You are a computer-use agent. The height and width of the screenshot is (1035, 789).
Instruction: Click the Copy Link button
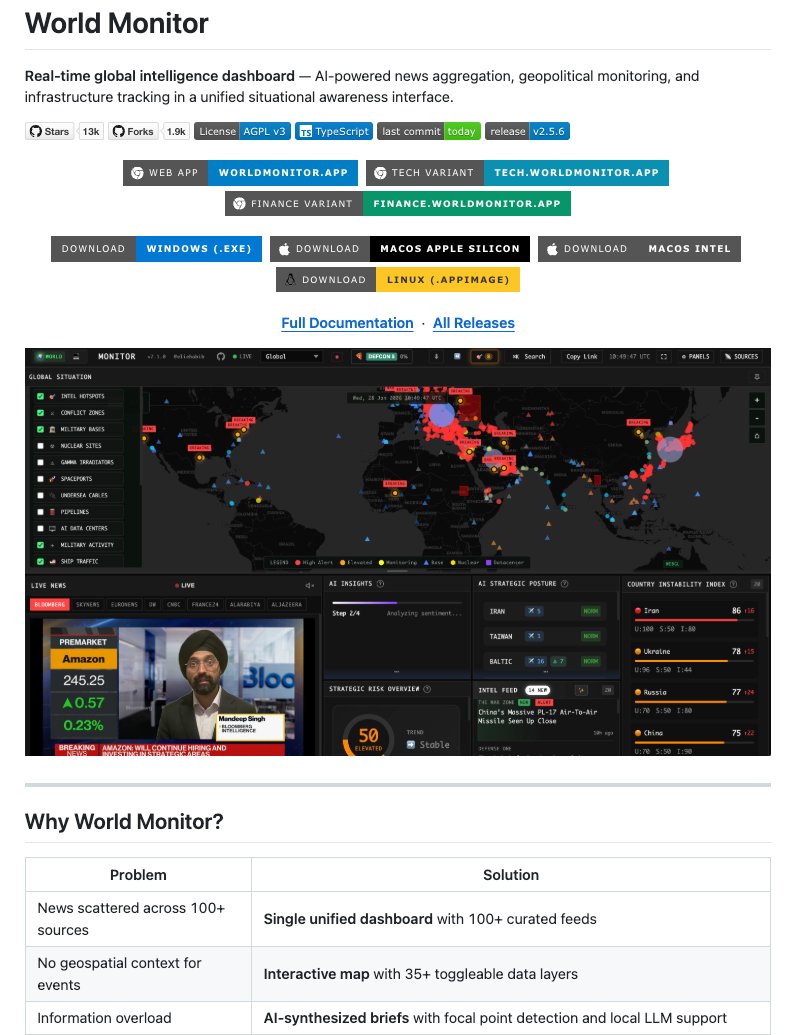tap(581, 356)
